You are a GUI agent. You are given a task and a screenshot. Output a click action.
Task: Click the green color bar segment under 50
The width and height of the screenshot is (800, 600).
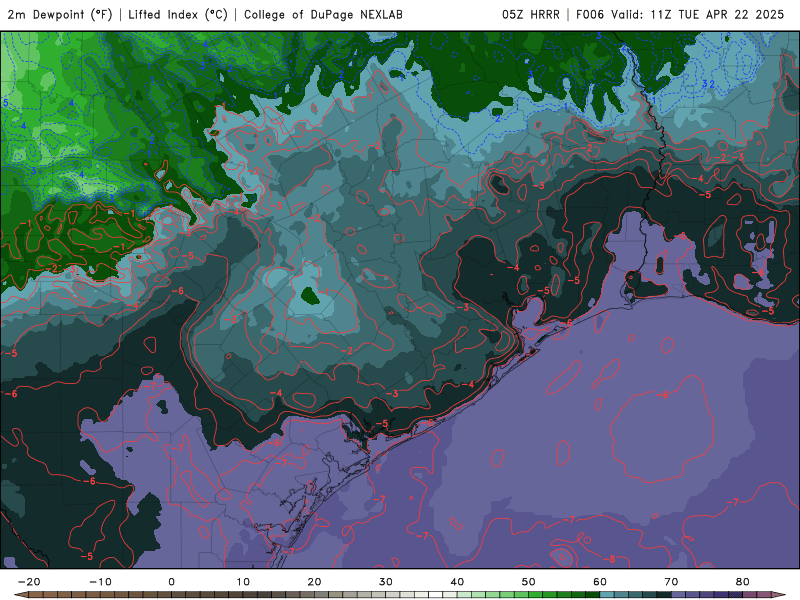tap(536, 595)
